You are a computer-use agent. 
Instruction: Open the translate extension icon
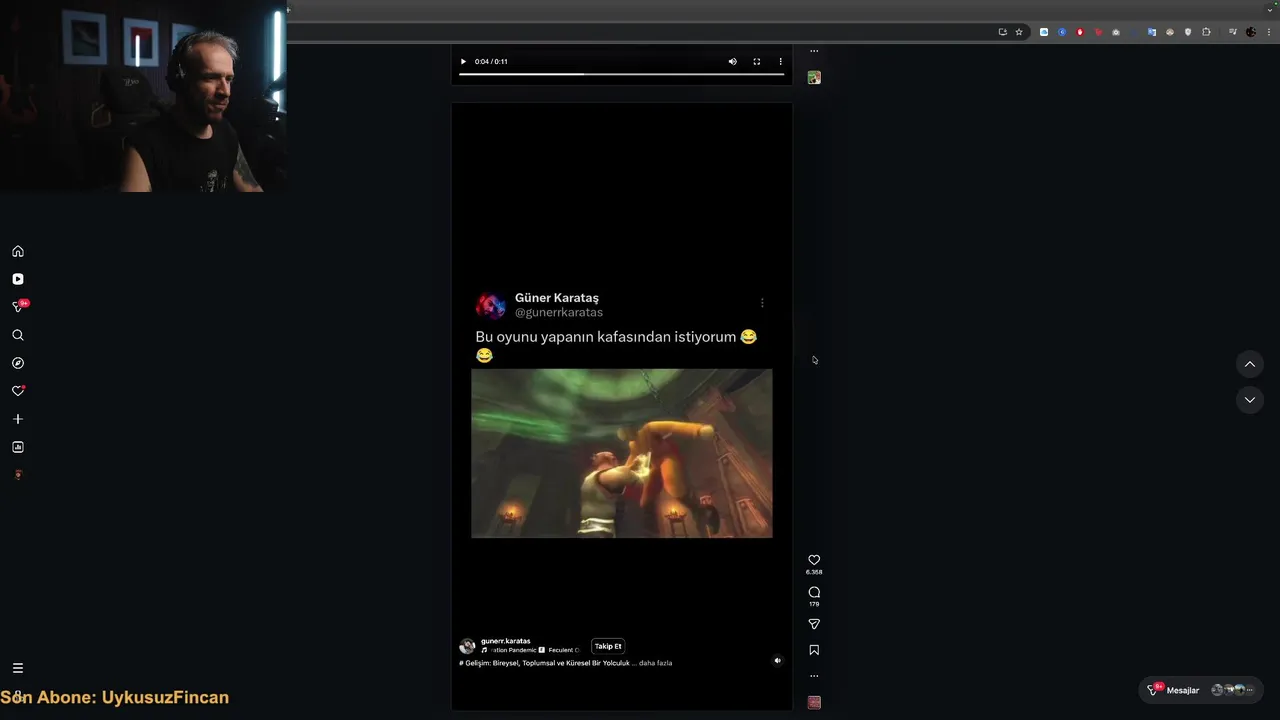(x=1152, y=32)
